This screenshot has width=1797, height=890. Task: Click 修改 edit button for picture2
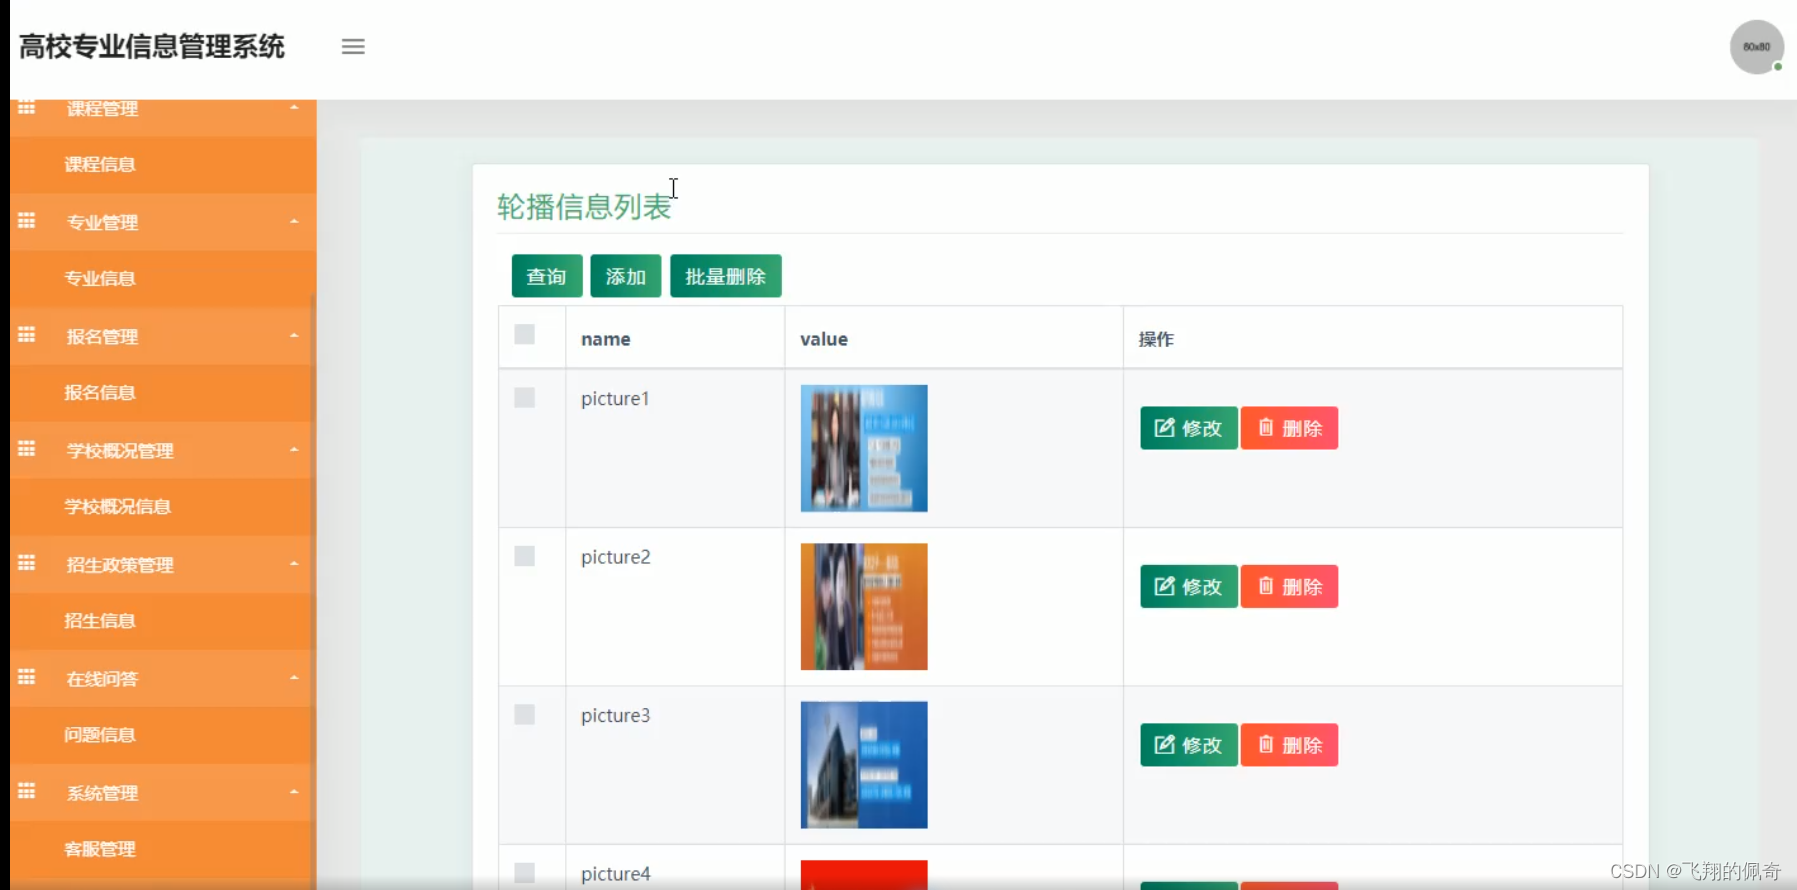1189,587
